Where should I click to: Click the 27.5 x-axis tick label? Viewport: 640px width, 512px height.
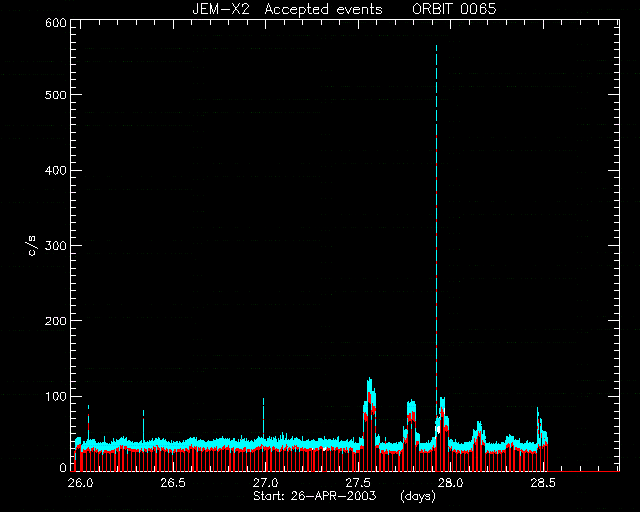358,483
